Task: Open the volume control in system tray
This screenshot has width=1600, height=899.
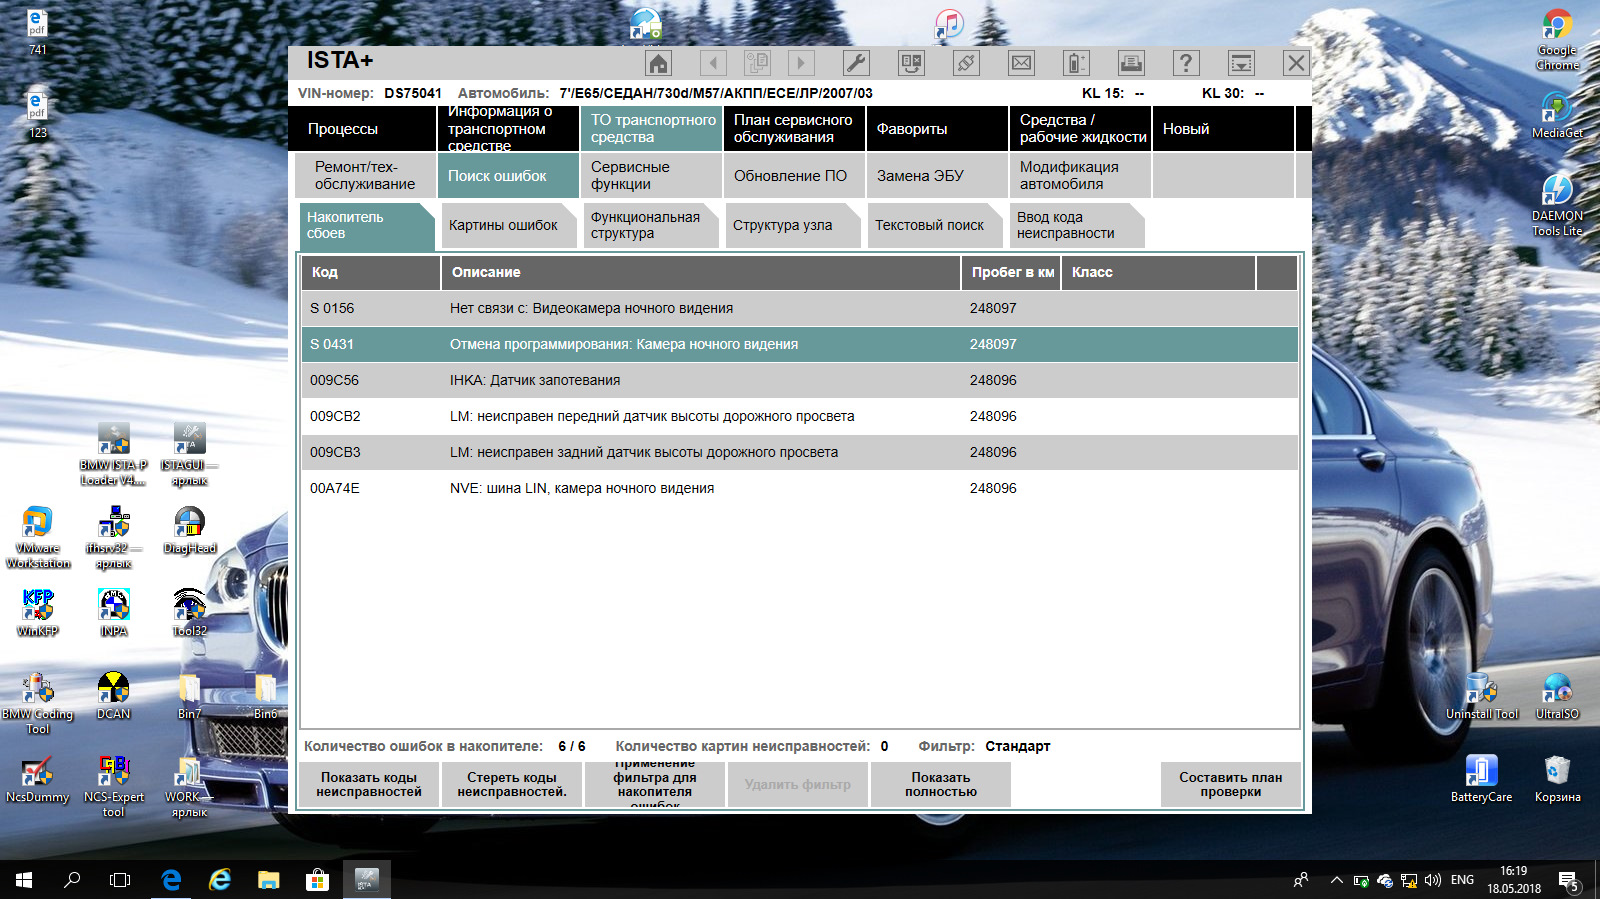Action: point(1432,880)
